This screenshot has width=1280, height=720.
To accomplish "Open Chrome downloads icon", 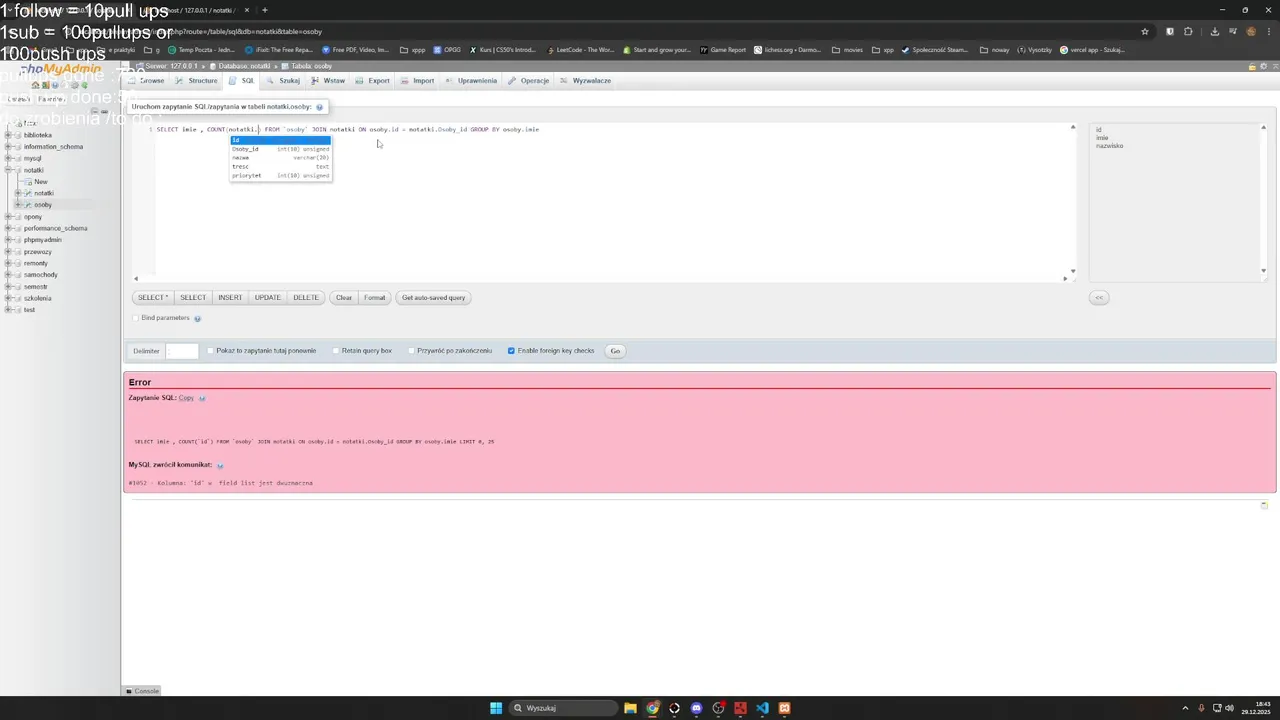I will coord(1214,31).
